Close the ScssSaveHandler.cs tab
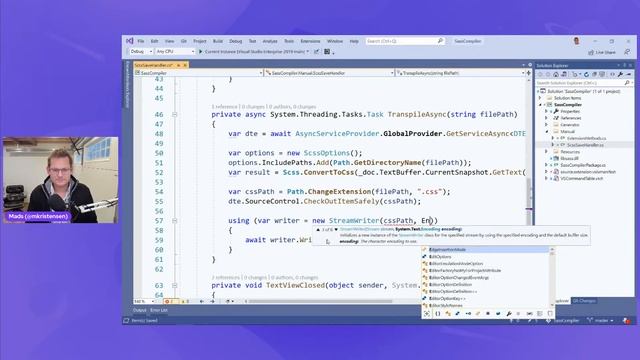 [185, 65]
